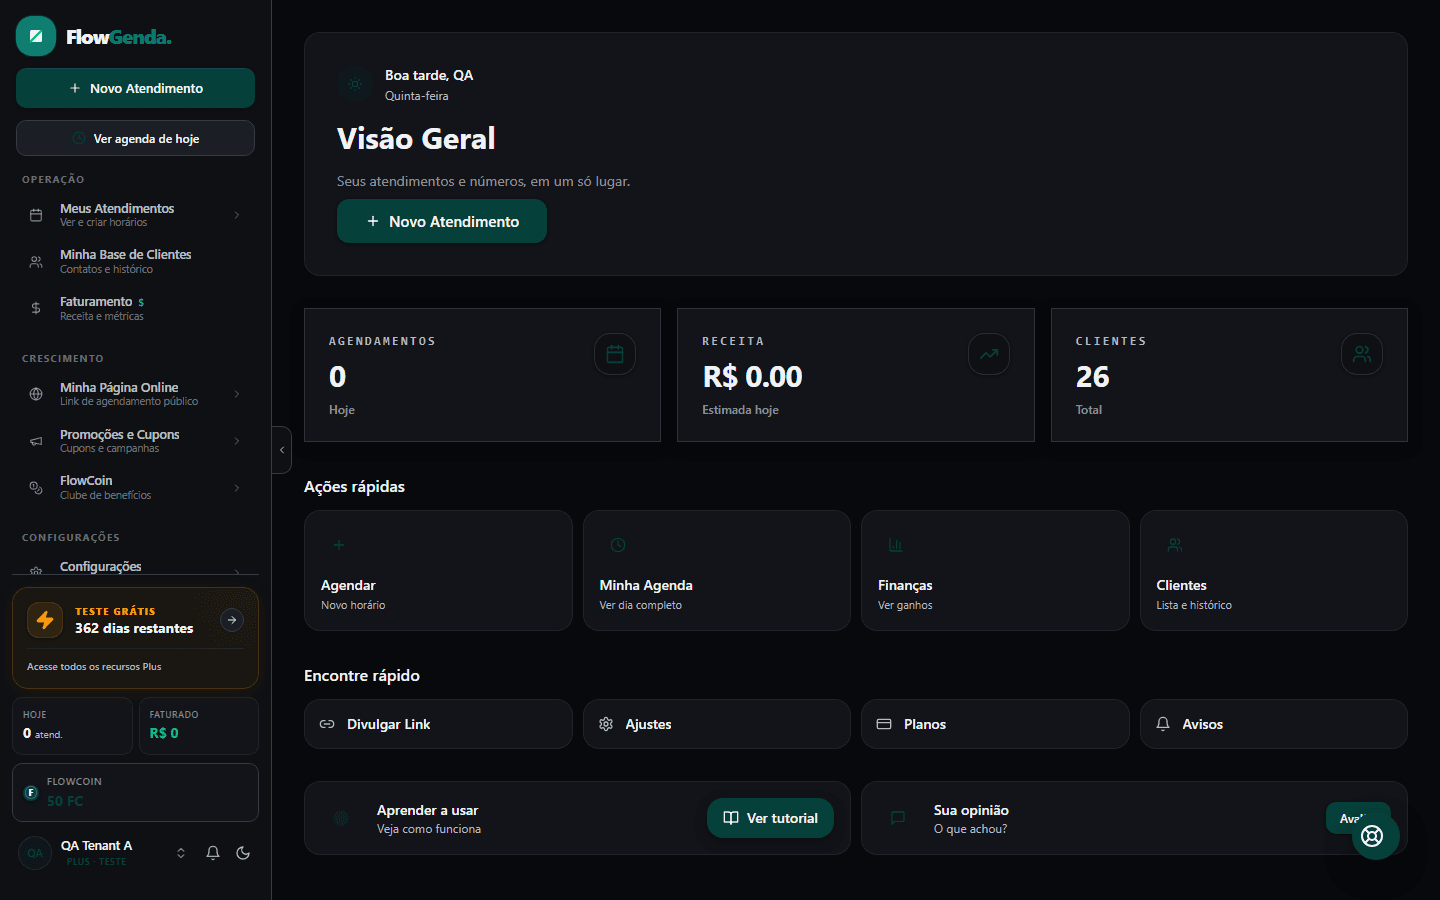Open notifications bell in sidebar footer

[213, 853]
